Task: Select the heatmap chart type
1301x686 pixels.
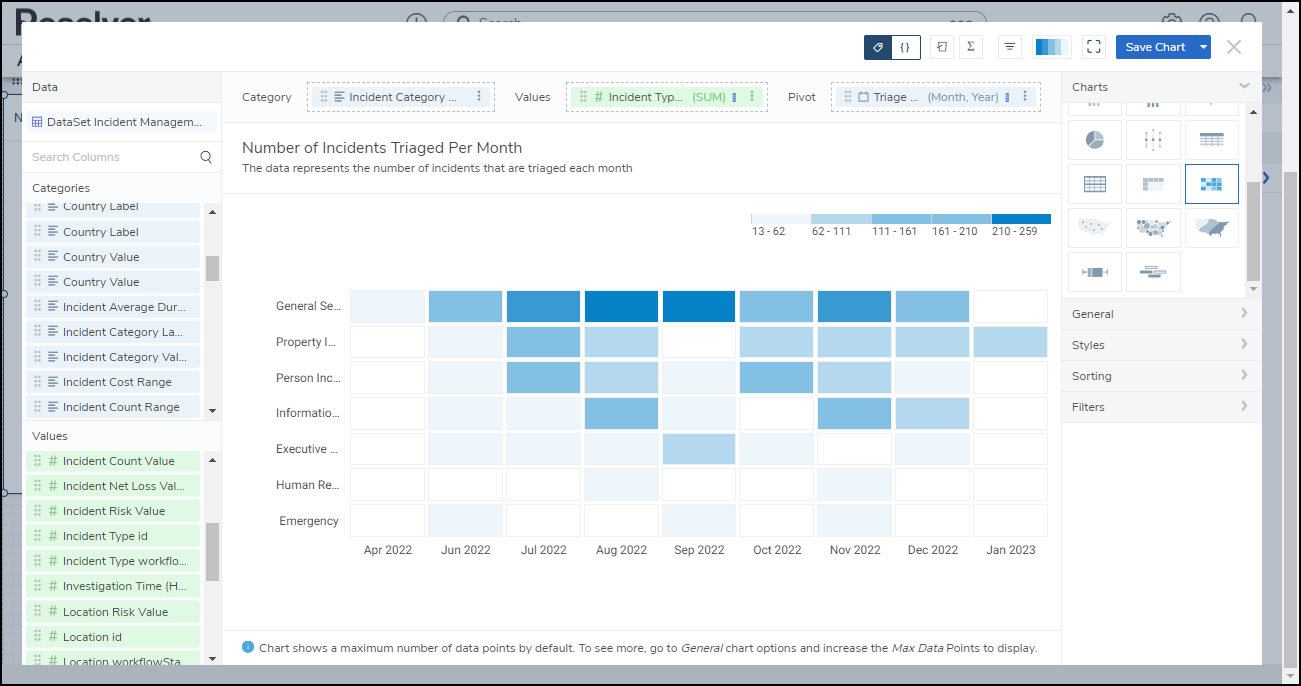Action: point(1211,184)
